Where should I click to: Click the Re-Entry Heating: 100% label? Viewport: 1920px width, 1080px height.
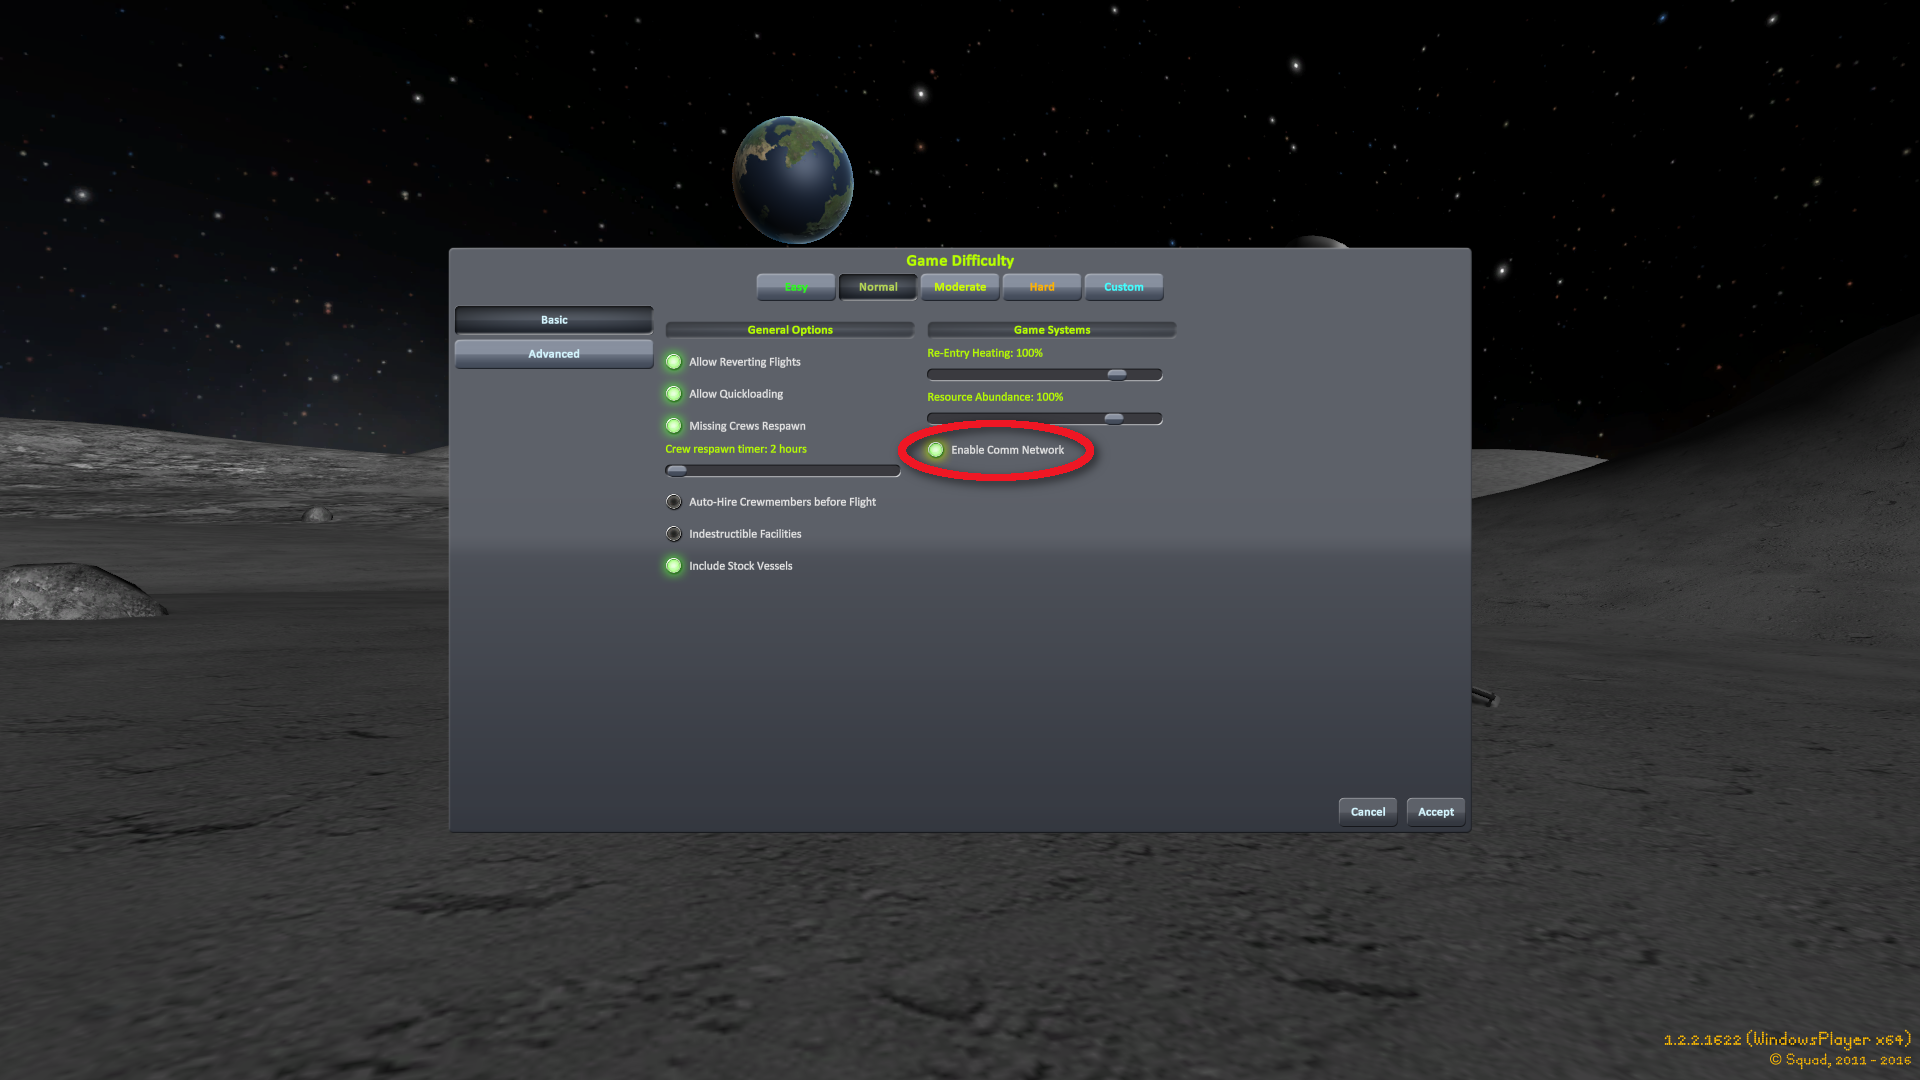tap(985, 353)
